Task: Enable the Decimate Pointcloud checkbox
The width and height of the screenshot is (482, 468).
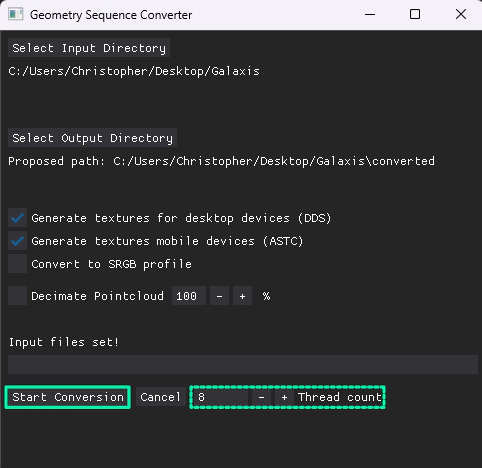Action: pyautogui.click(x=17, y=296)
